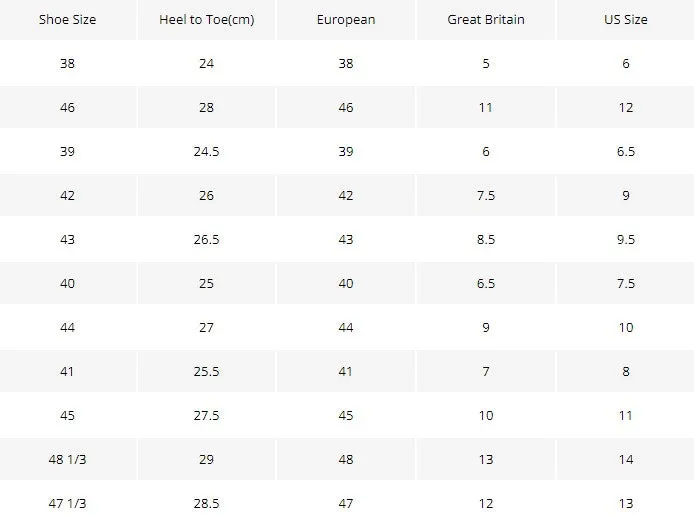Image resolution: width=694 pixels, height=522 pixels.
Task: Click the 25.5 heel to toe value
Action: 206,371
